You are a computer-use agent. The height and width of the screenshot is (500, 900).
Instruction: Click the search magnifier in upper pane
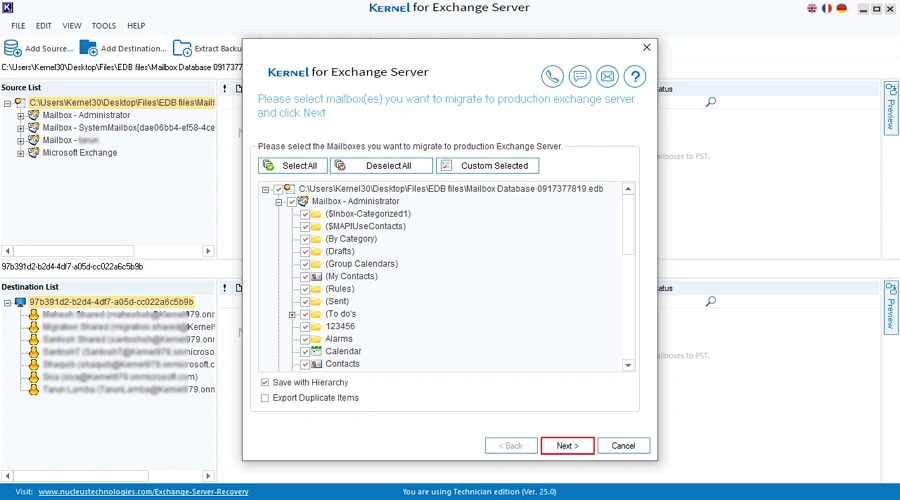click(x=711, y=102)
